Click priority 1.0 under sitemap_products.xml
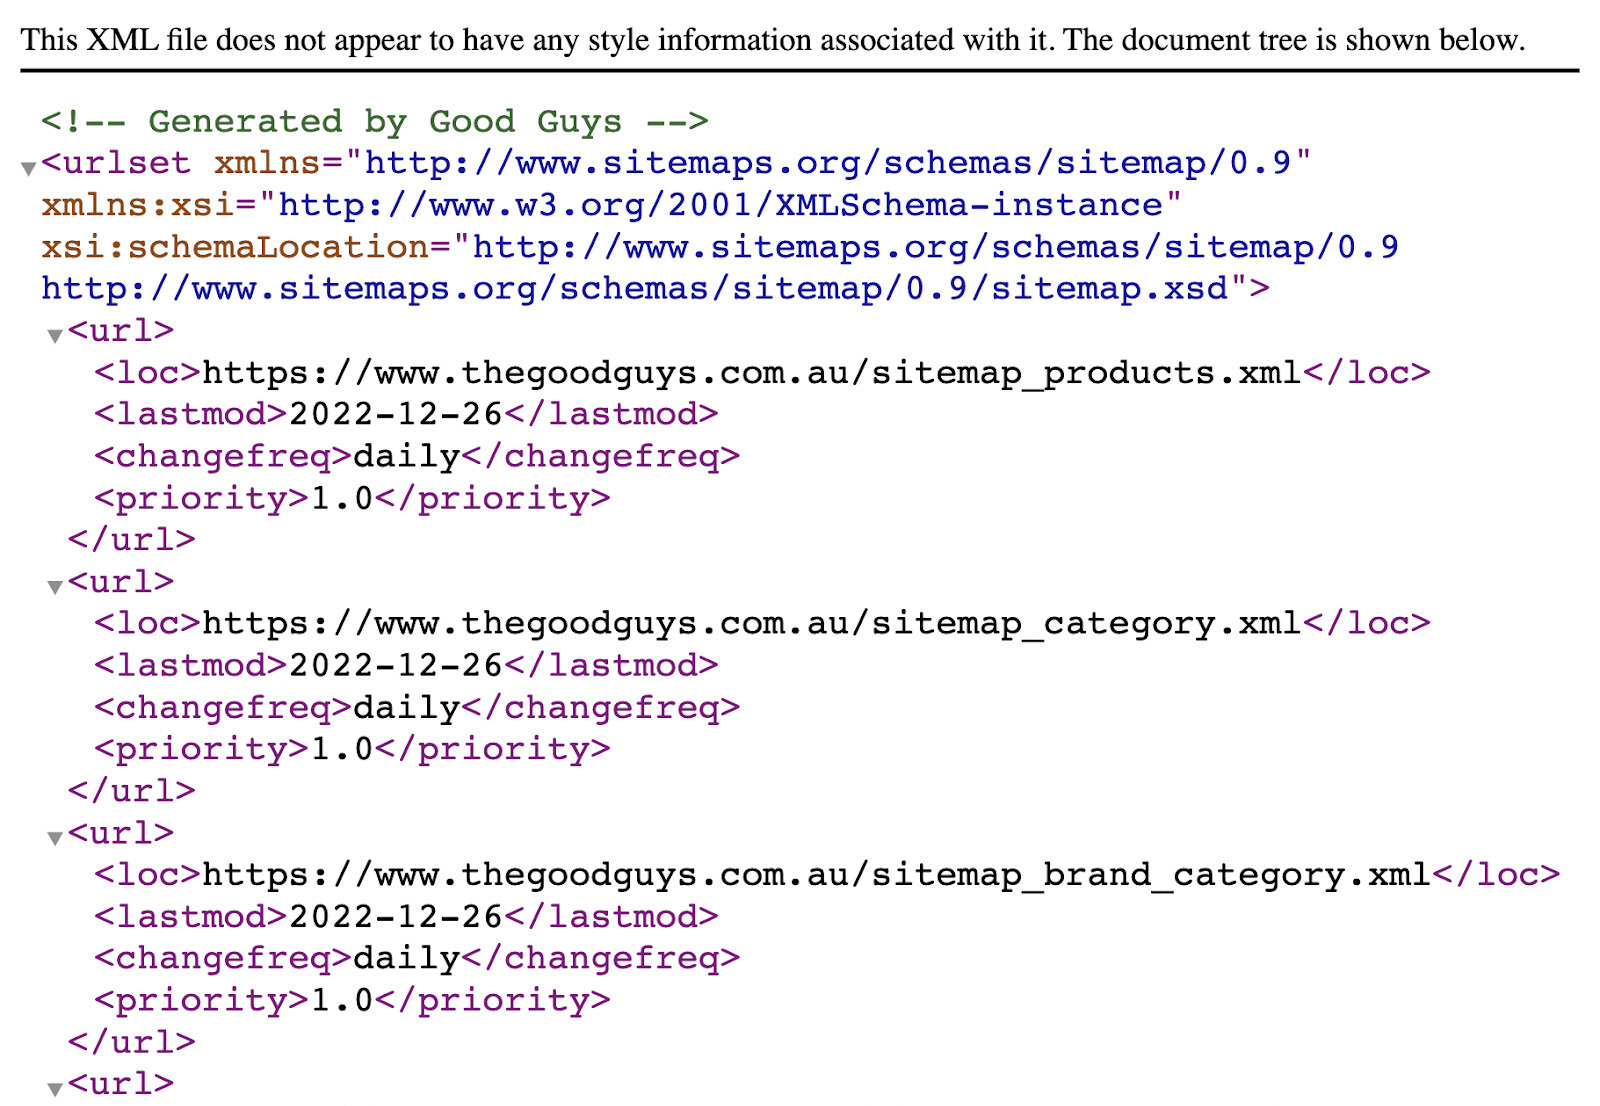Screen dimensions: 1600x1106 pos(352,498)
